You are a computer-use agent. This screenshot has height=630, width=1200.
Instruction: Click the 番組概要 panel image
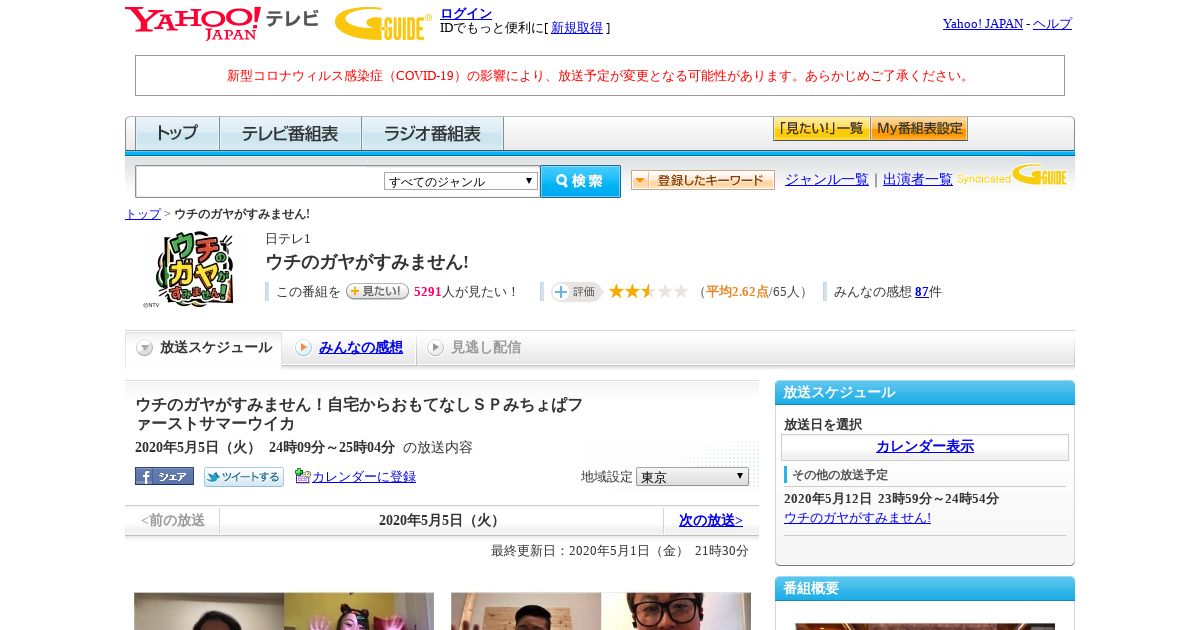tap(925, 626)
